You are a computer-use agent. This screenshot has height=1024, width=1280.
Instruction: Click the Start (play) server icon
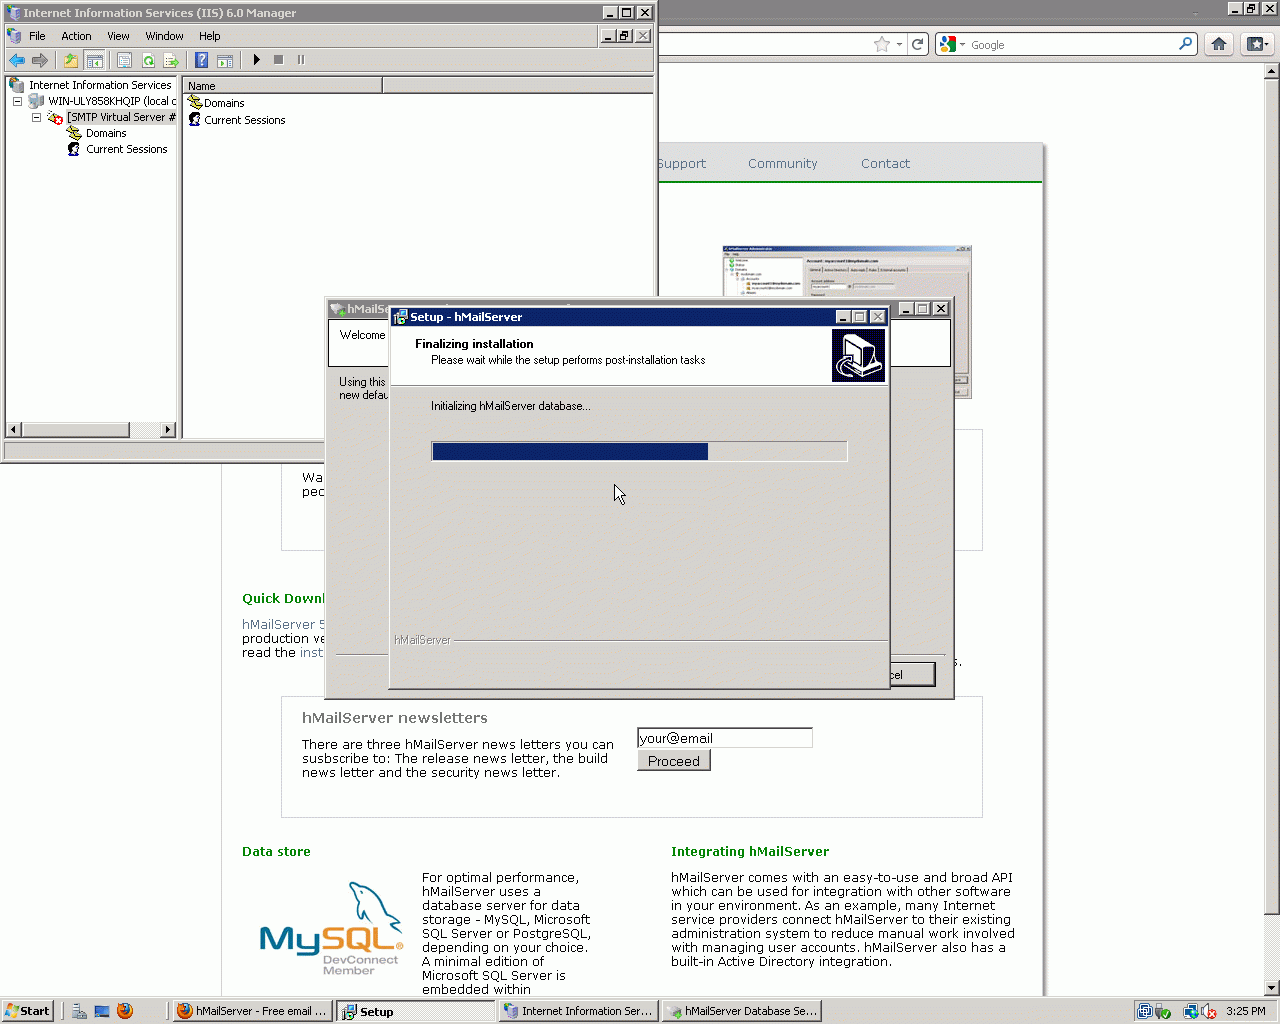point(256,60)
